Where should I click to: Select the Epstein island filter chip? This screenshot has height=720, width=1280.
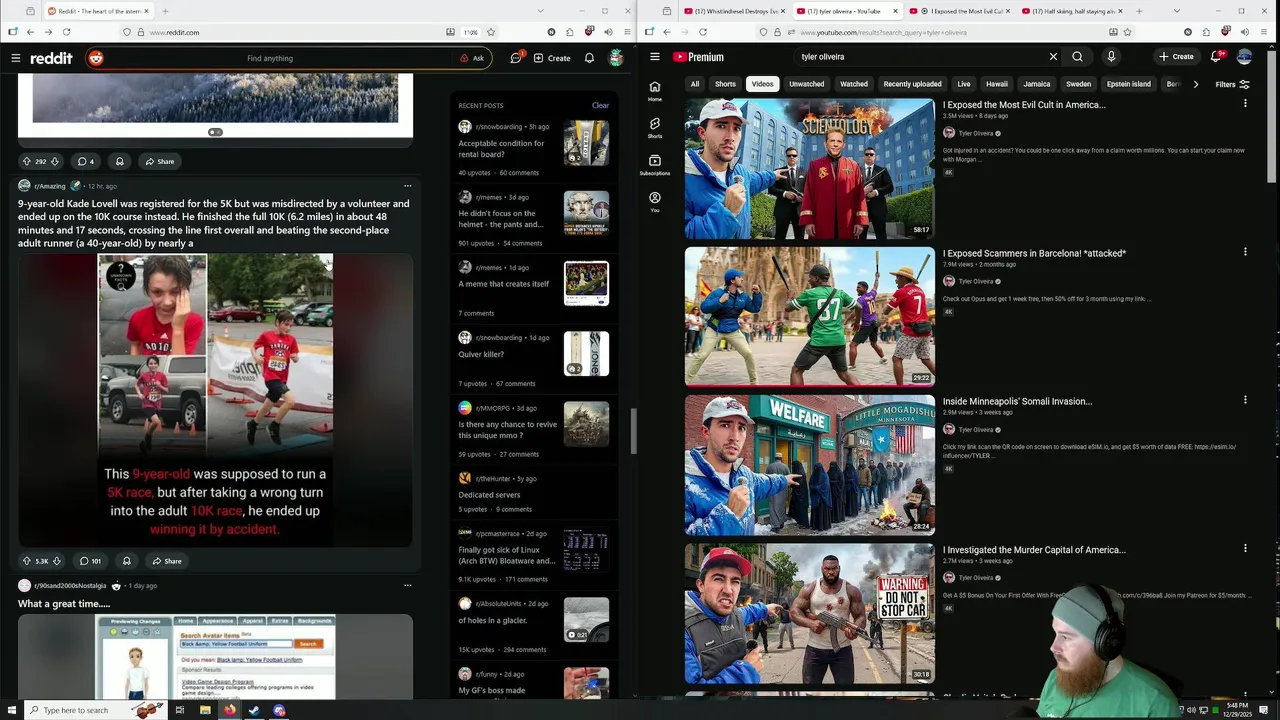[1129, 84]
